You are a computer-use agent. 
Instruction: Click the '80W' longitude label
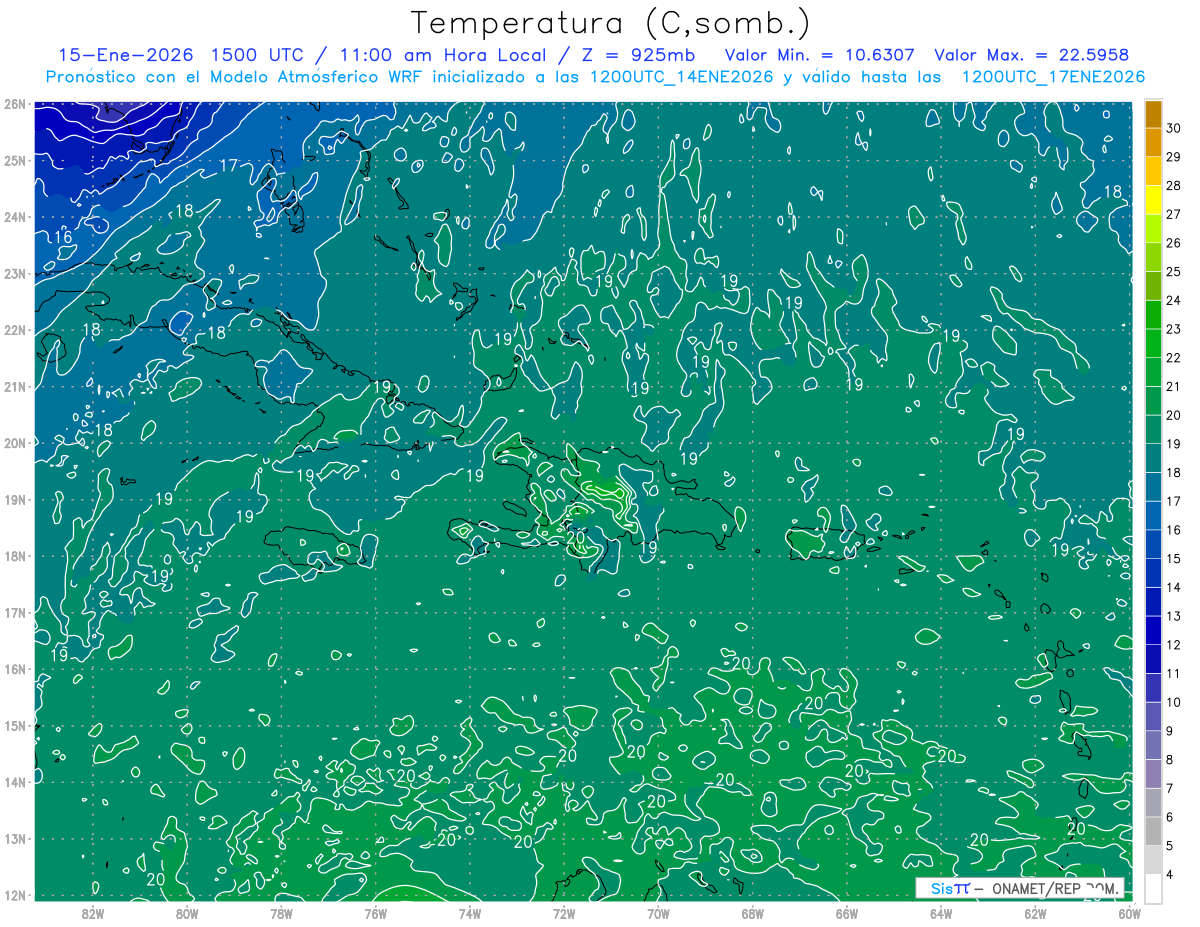[x=187, y=913]
